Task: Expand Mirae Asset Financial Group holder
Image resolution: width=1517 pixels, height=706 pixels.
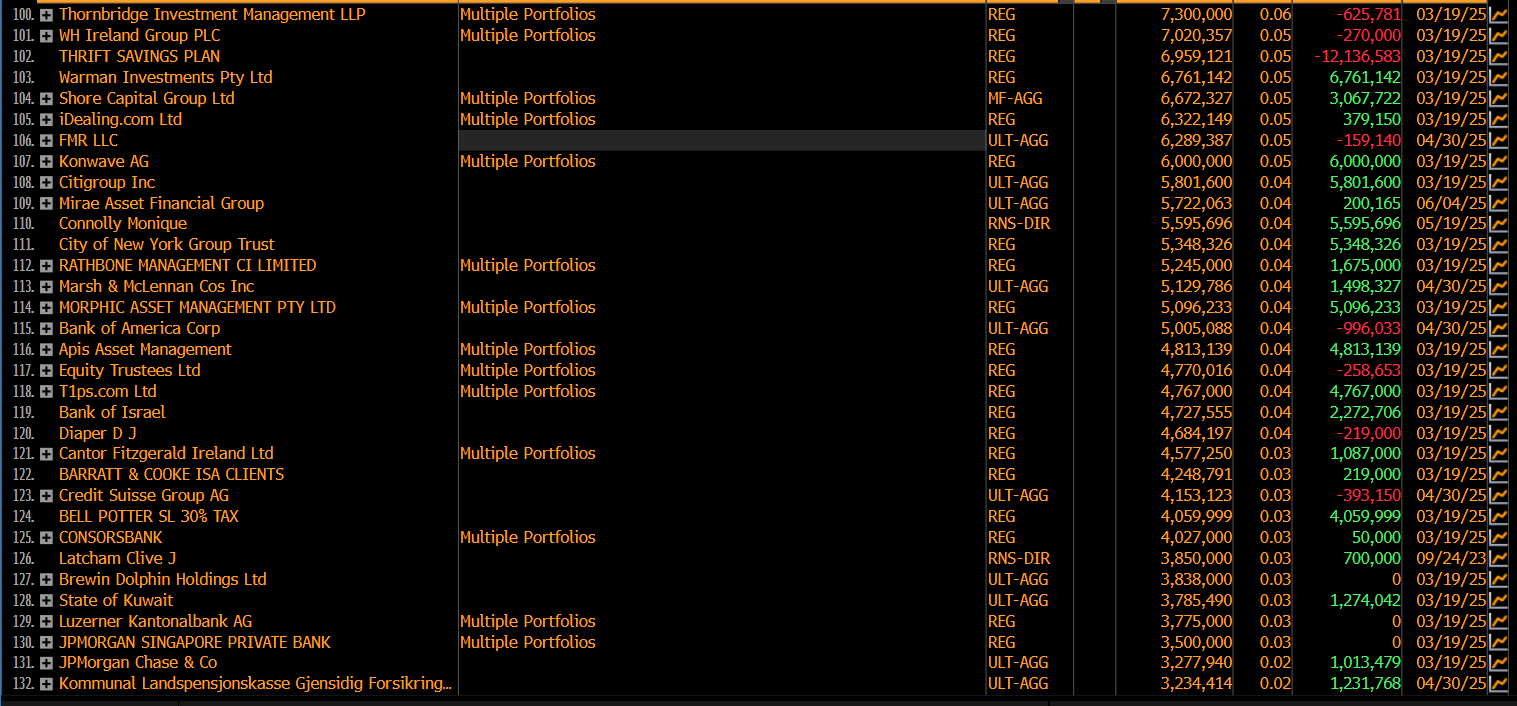Action: [x=46, y=204]
